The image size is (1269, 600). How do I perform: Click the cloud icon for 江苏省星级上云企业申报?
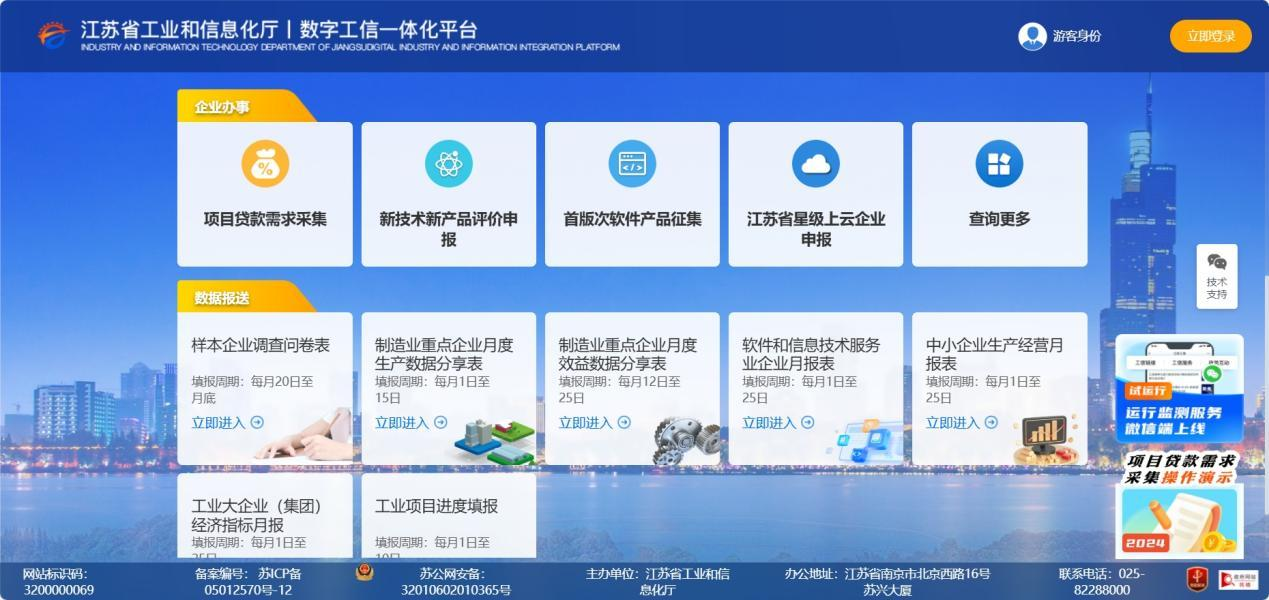pos(816,164)
